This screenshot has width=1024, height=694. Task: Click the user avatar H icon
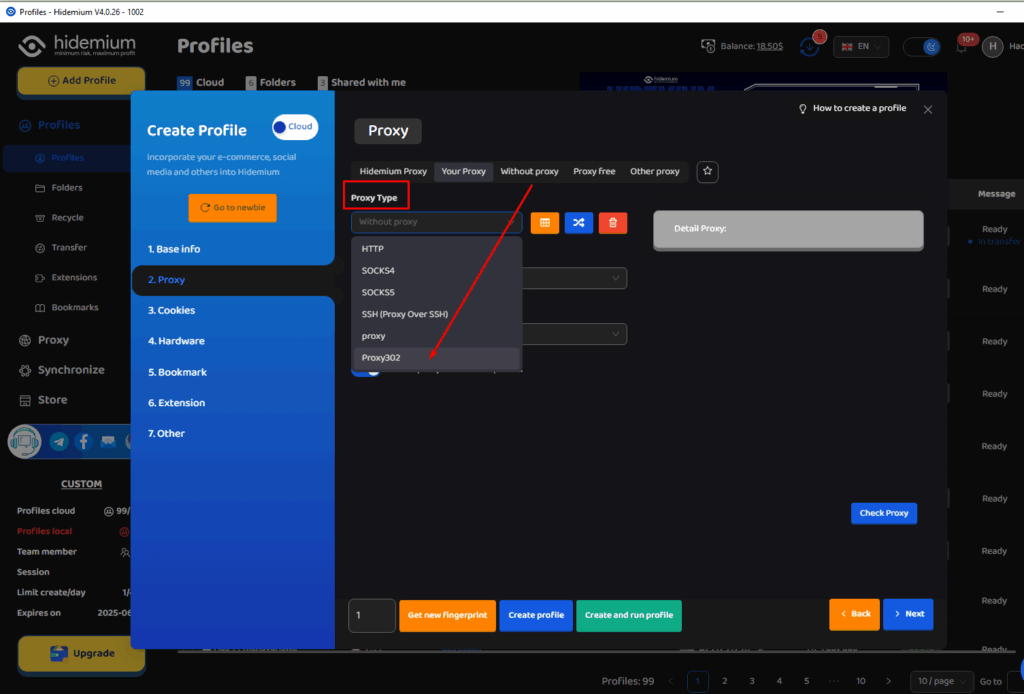tap(993, 46)
